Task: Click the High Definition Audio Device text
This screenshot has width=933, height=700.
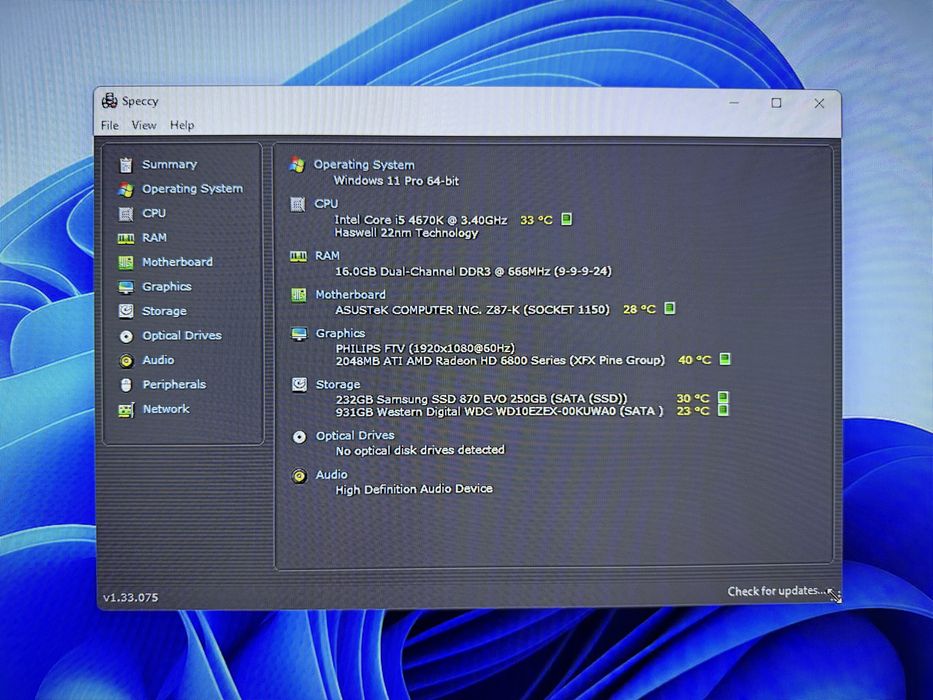Action: coord(414,489)
